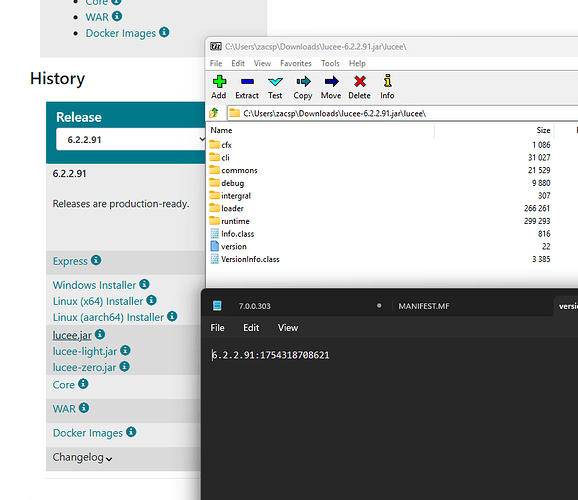The width and height of the screenshot is (578, 500).
Task: Click the lucee.jar download link
Action: [x=72, y=335]
